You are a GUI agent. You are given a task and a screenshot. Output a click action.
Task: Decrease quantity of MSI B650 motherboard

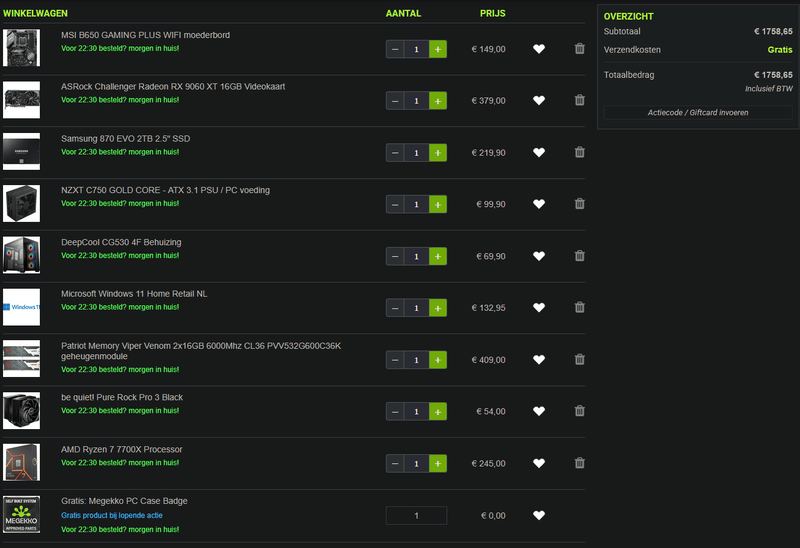pyautogui.click(x=395, y=49)
